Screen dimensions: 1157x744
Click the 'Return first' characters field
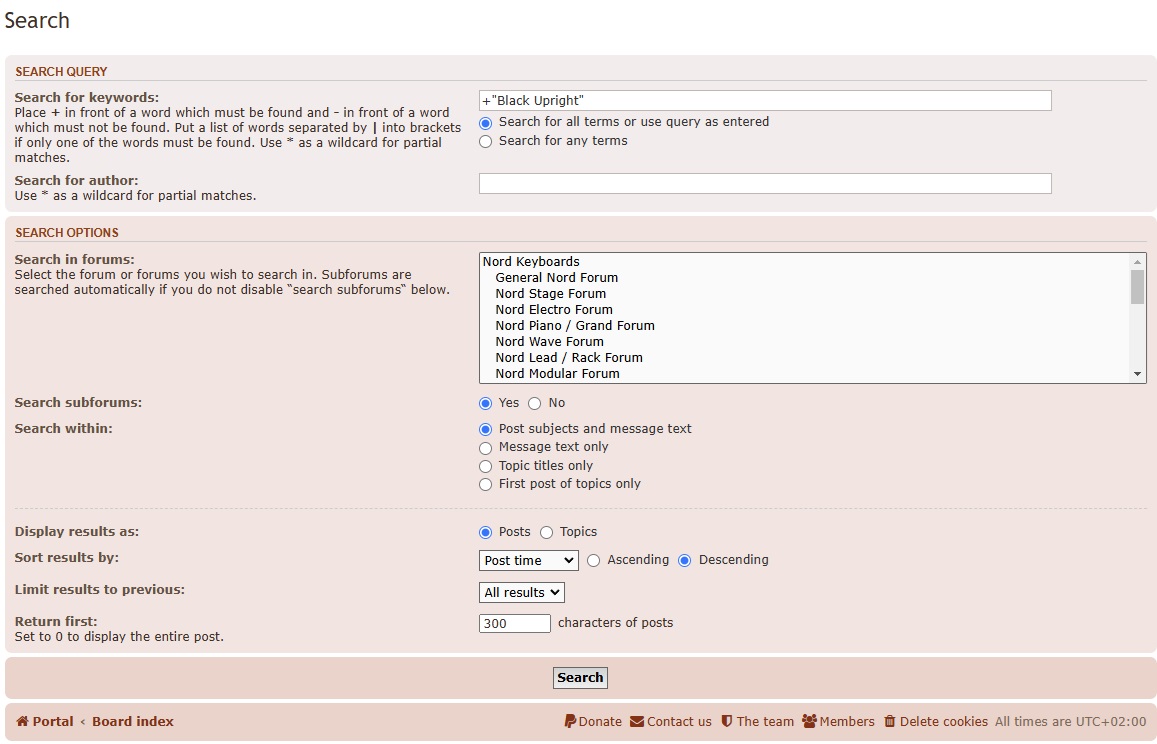pyautogui.click(x=514, y=624)
